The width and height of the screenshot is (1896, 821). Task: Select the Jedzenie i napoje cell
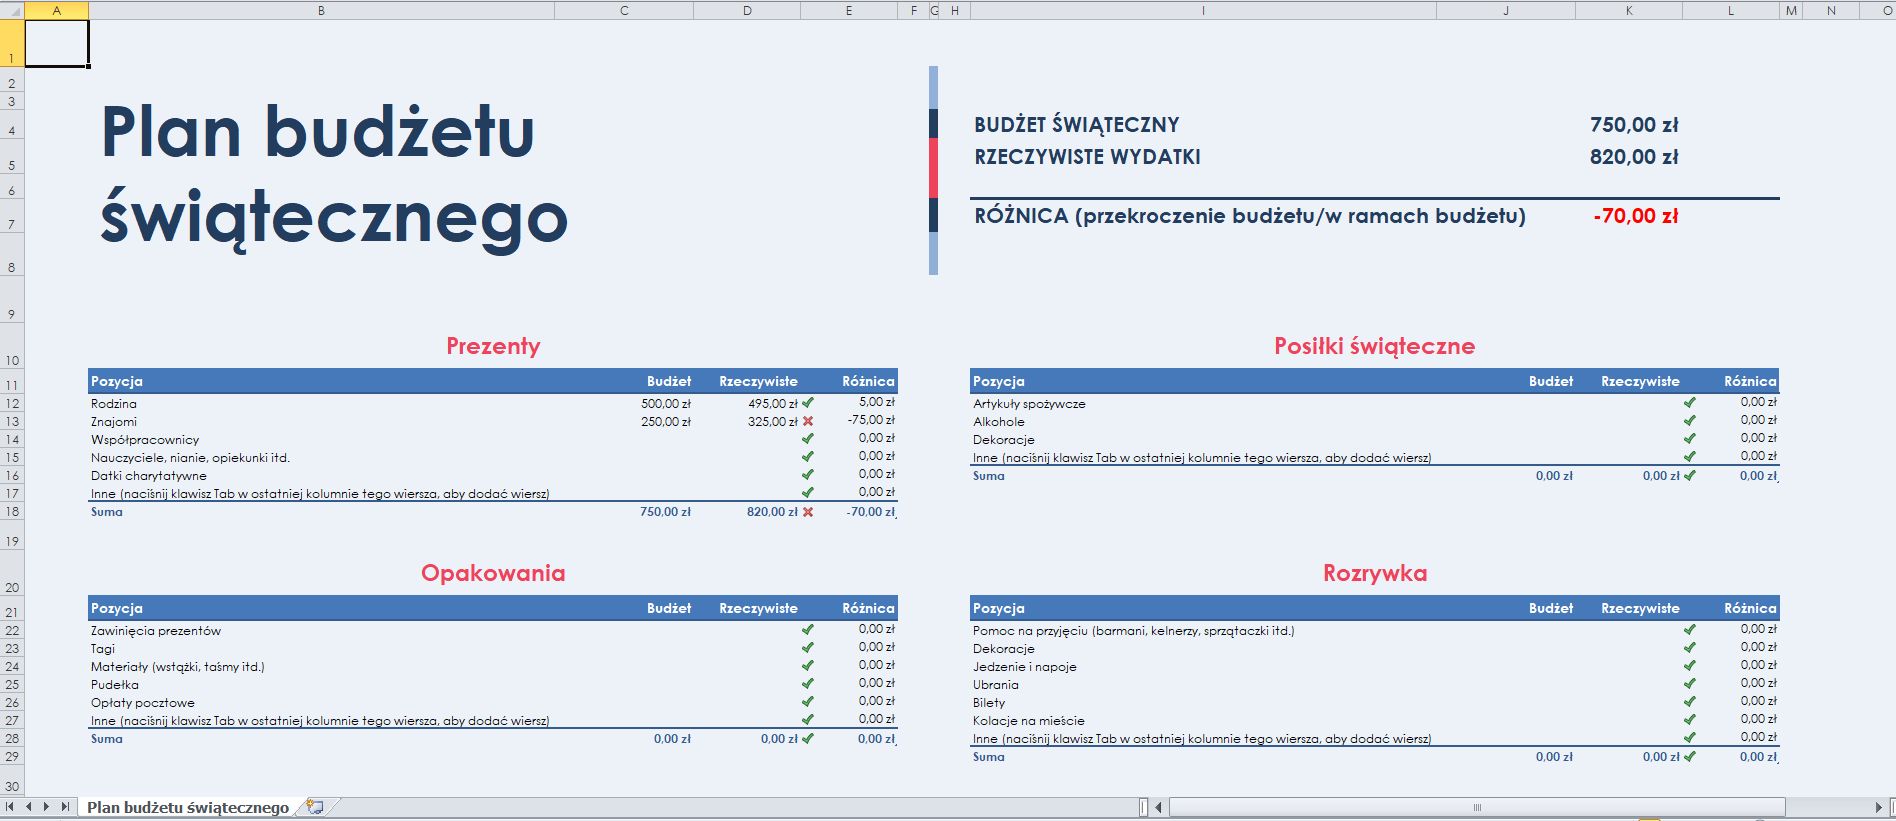[1025, 667]
